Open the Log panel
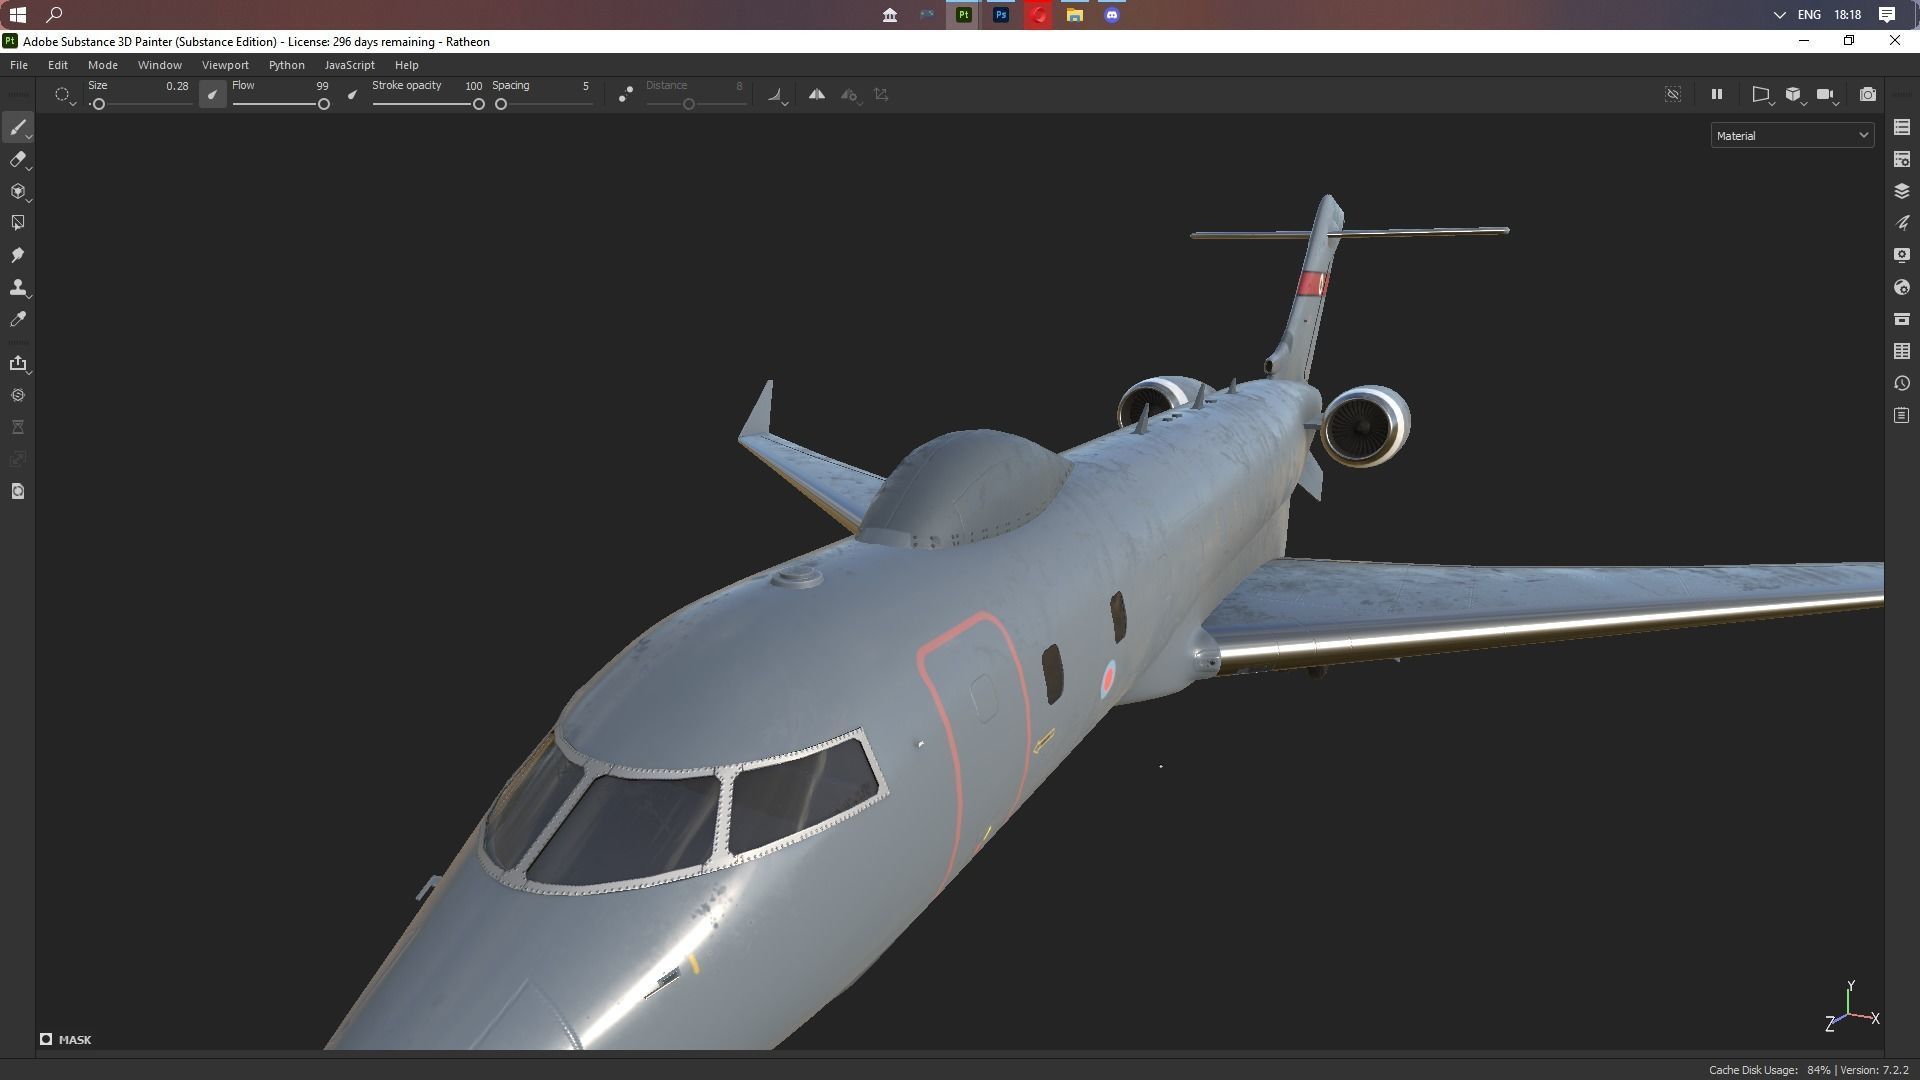 [1902, 415]
